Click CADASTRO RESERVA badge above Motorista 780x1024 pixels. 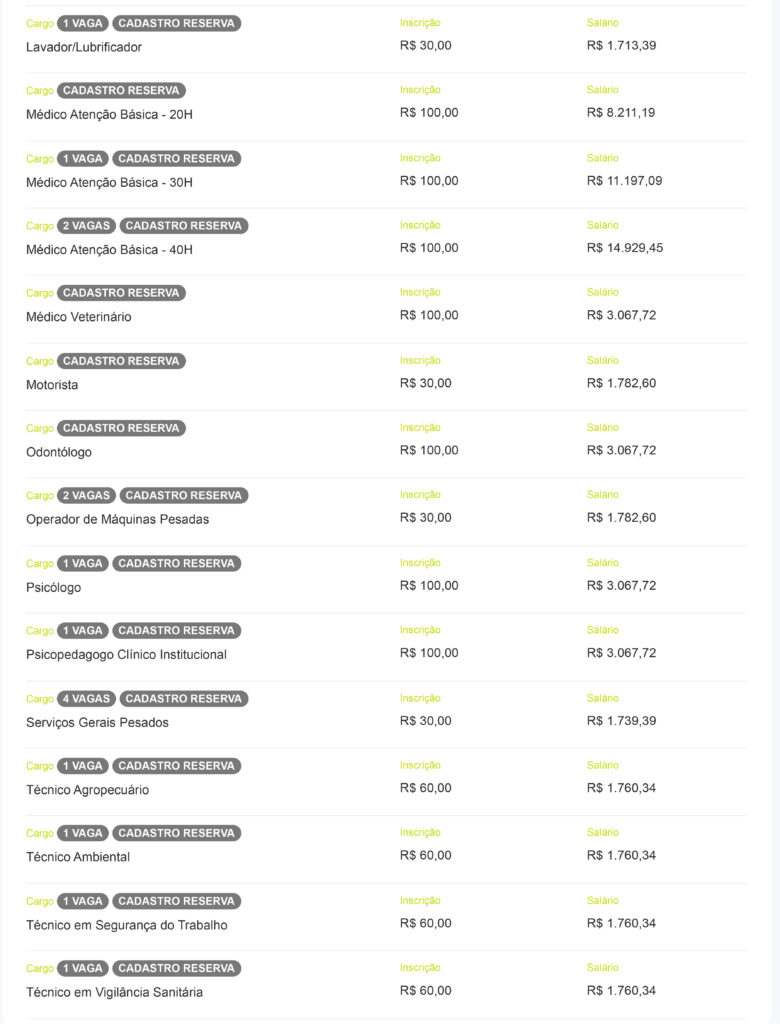121,361
